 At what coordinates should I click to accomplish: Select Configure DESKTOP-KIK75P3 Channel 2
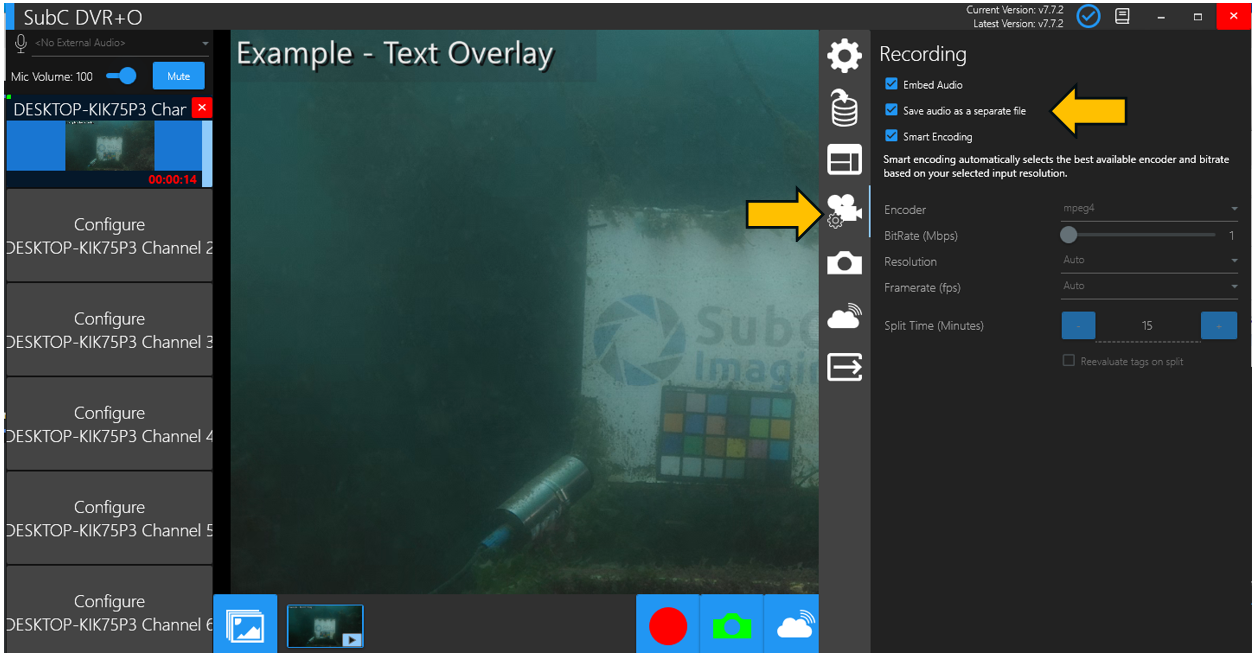point(109,236)
